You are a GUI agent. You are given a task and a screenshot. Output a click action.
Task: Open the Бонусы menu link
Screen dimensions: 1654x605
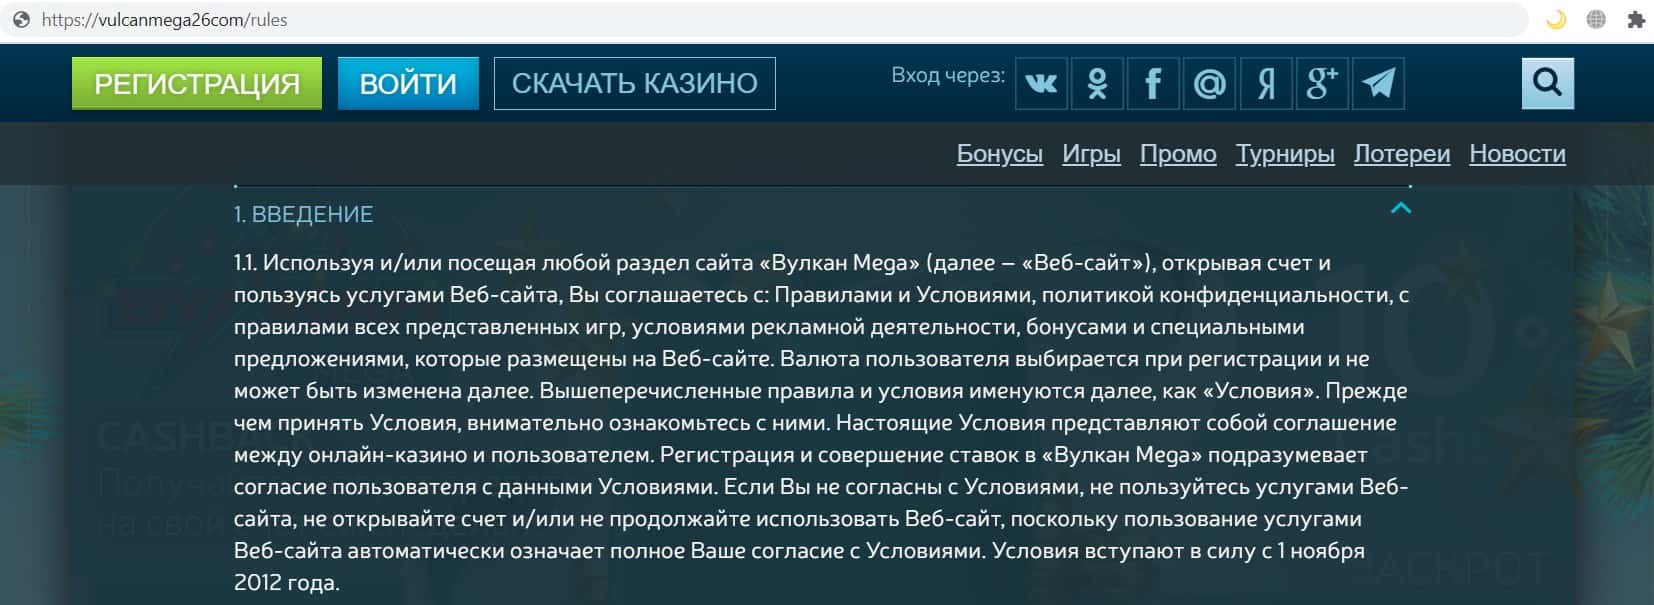click(999, 154)
